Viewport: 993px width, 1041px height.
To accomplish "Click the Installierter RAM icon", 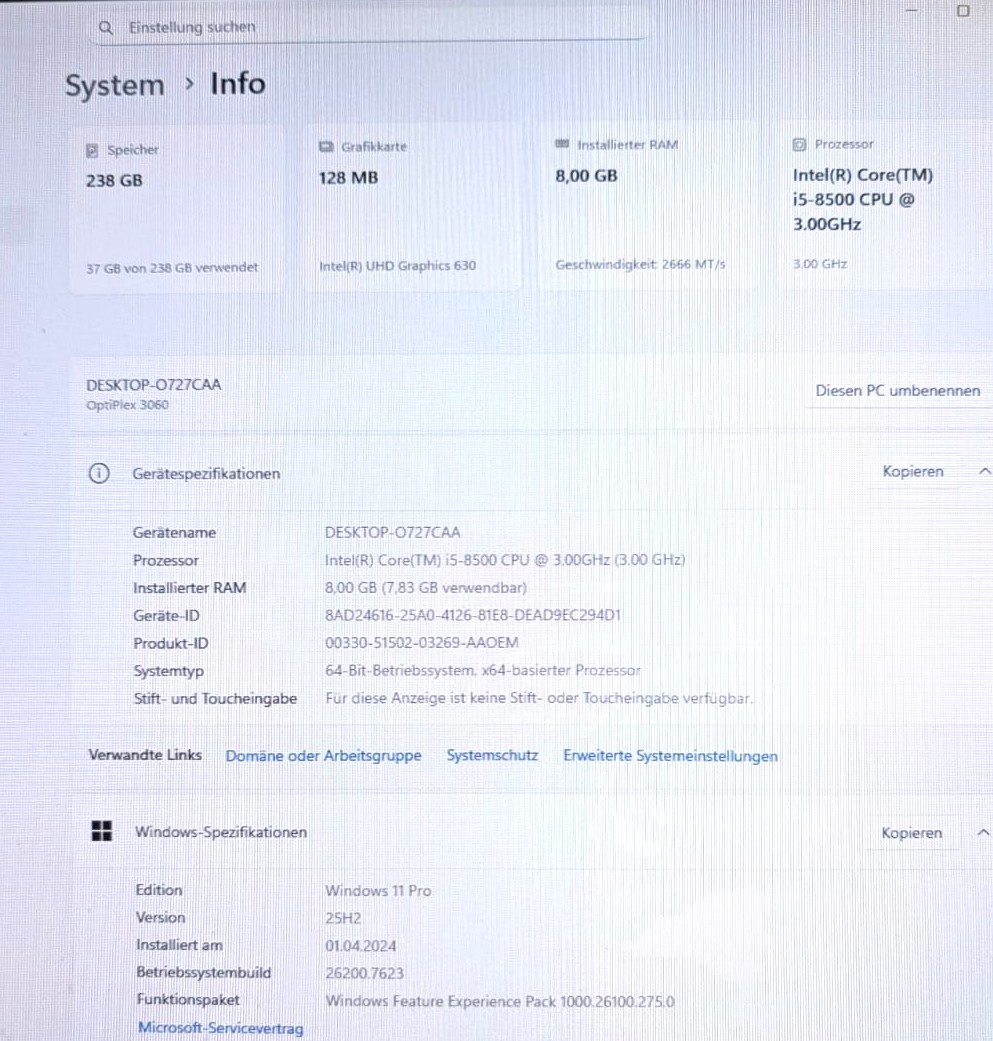I will (562, 144).
